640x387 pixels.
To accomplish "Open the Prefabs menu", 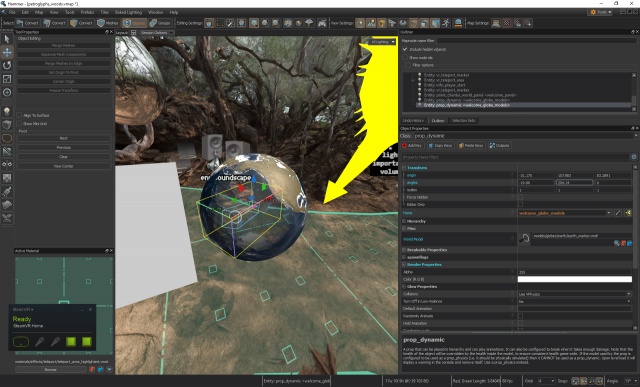I will 87,12.
